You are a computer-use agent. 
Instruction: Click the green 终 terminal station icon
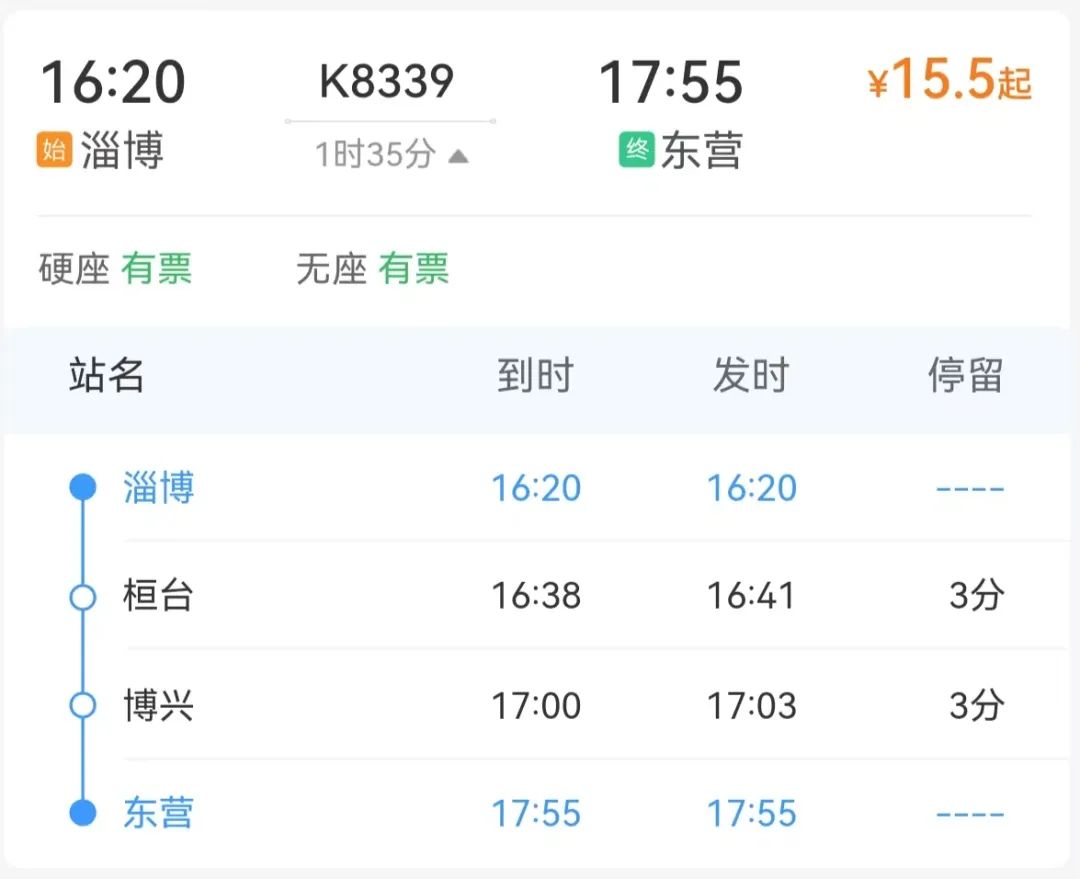click(636, 150)
